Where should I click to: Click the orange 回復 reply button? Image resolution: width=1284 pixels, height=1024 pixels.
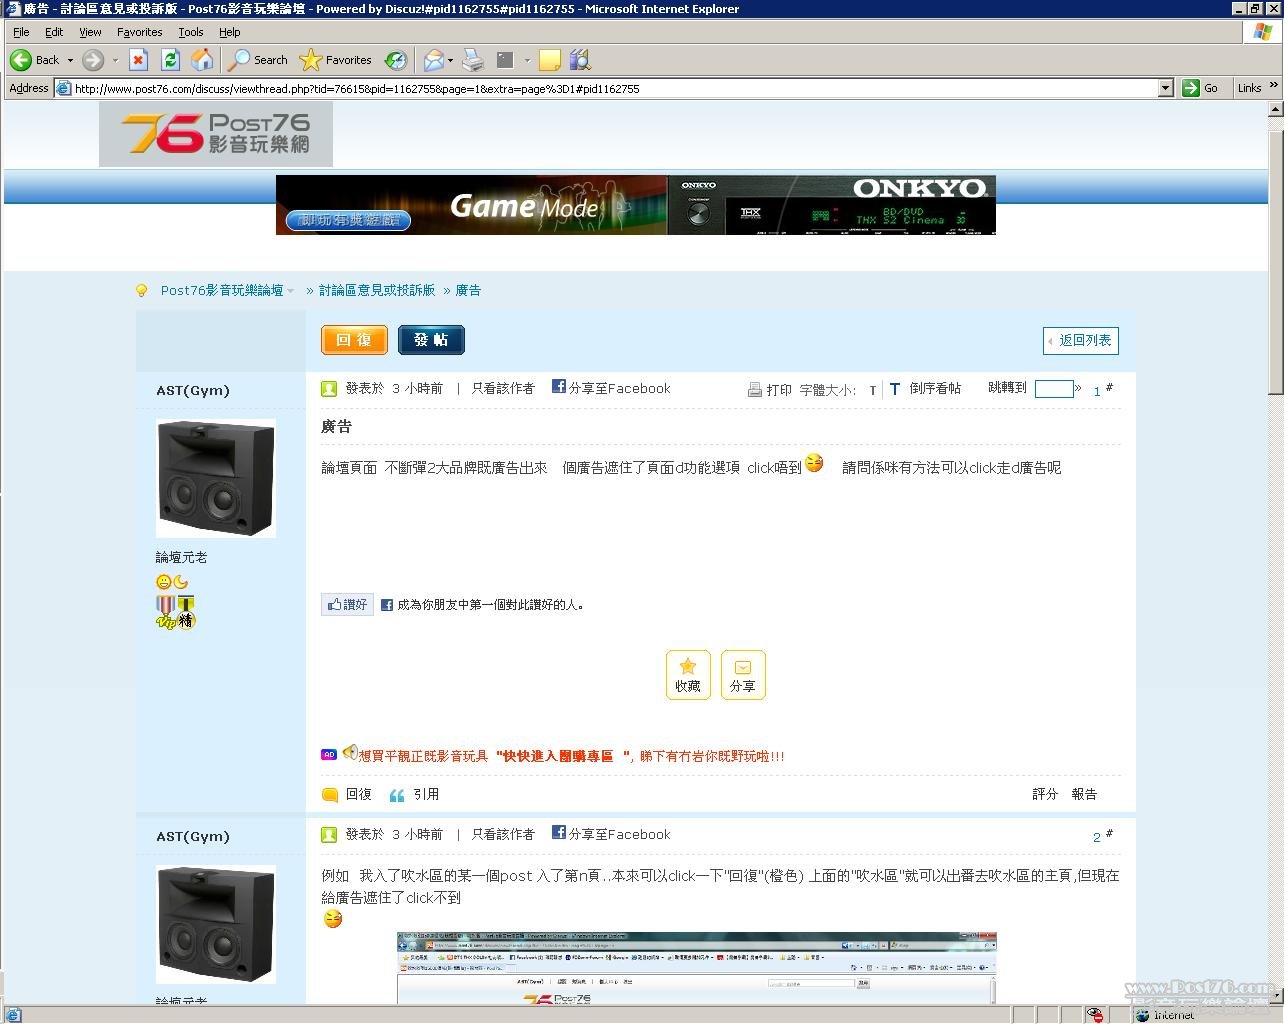coord(354,340)
